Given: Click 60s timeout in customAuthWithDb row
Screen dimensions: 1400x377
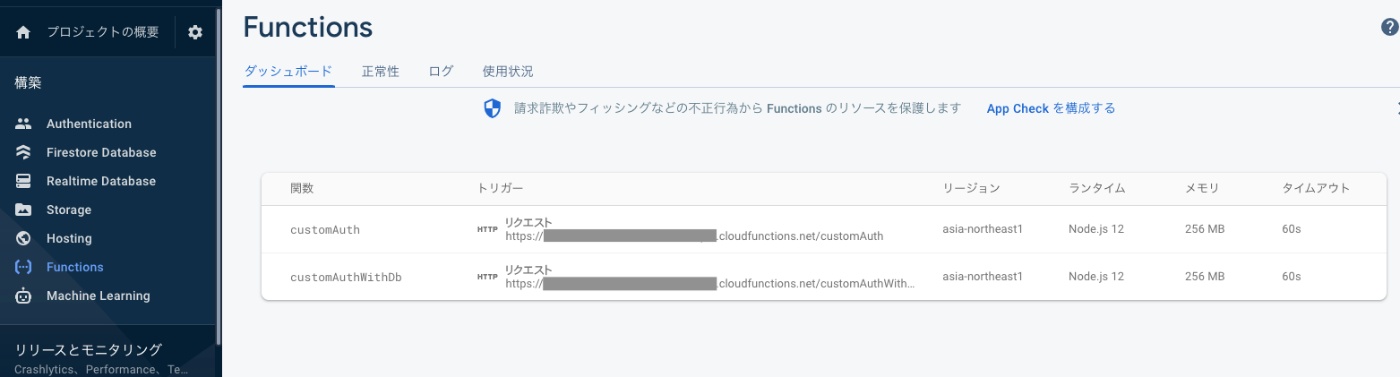Looking at the screenshot, I should click(x=1291, y=277).
